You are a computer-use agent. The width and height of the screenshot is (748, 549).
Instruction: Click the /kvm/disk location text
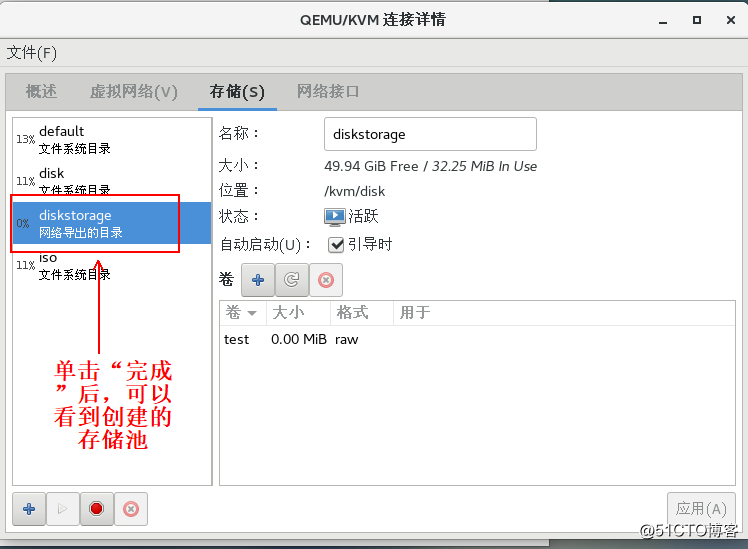[x=354, y=191]
